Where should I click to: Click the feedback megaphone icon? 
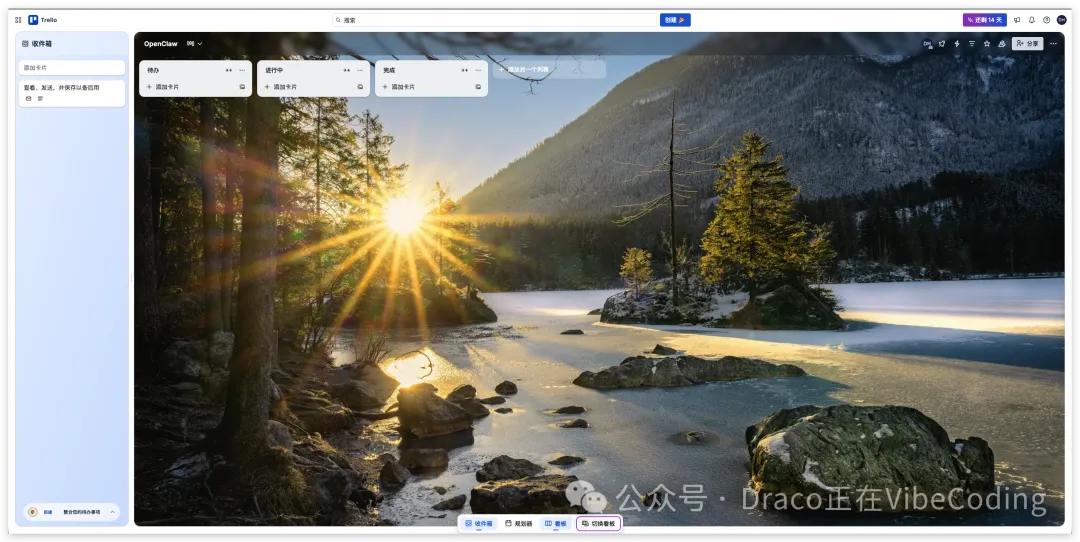point(1017,20)
